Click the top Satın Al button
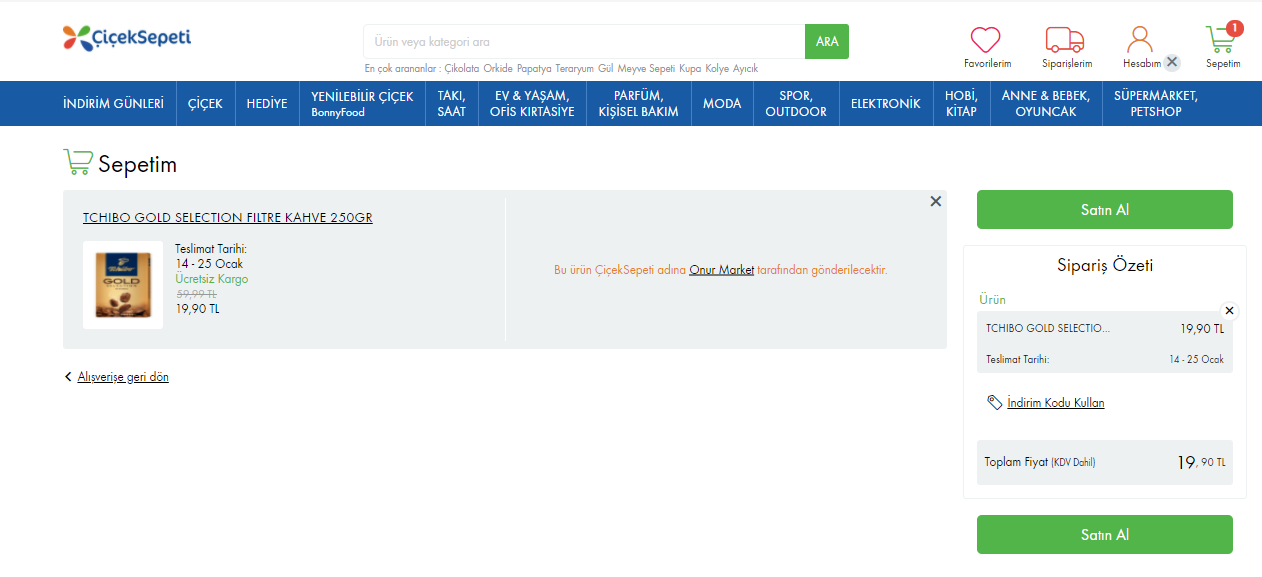Image resolution: width=1262 pixels, height=577 pixels. coord(1105,210)
